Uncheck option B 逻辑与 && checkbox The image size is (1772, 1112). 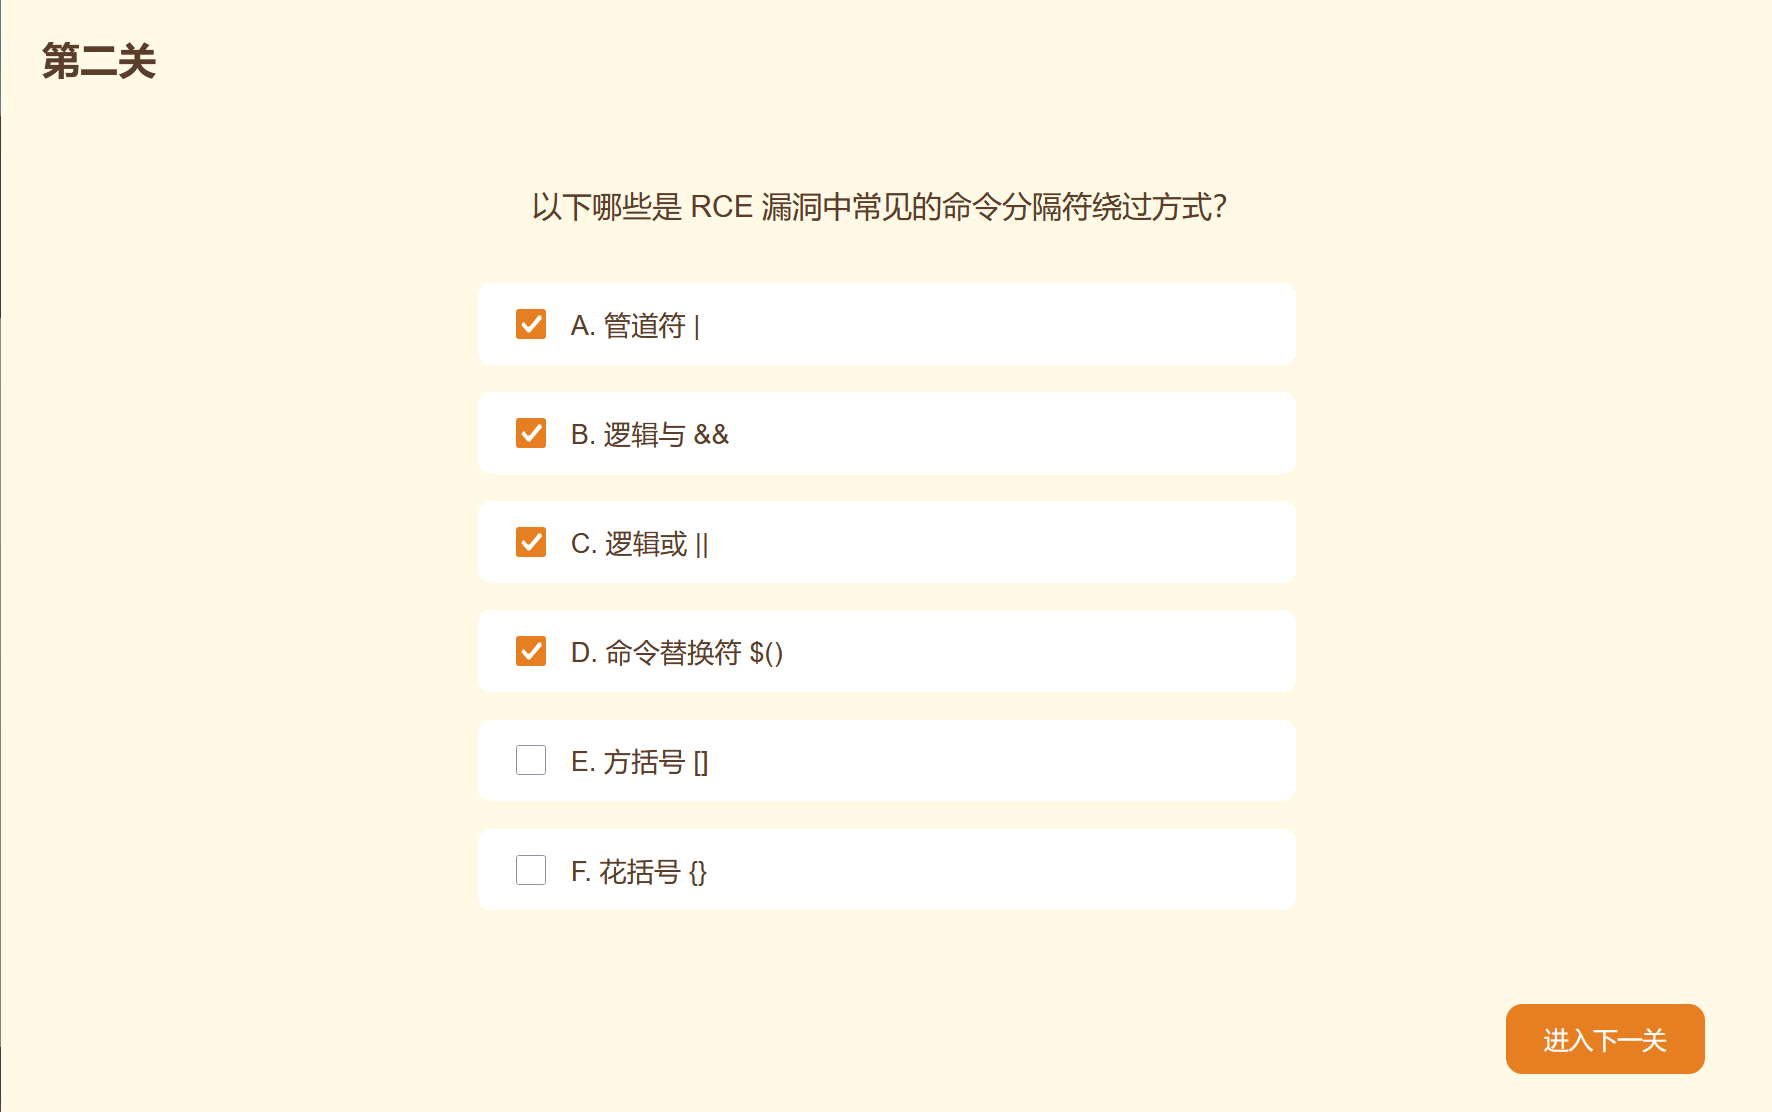pyautogui.click(x=531, y=433)
